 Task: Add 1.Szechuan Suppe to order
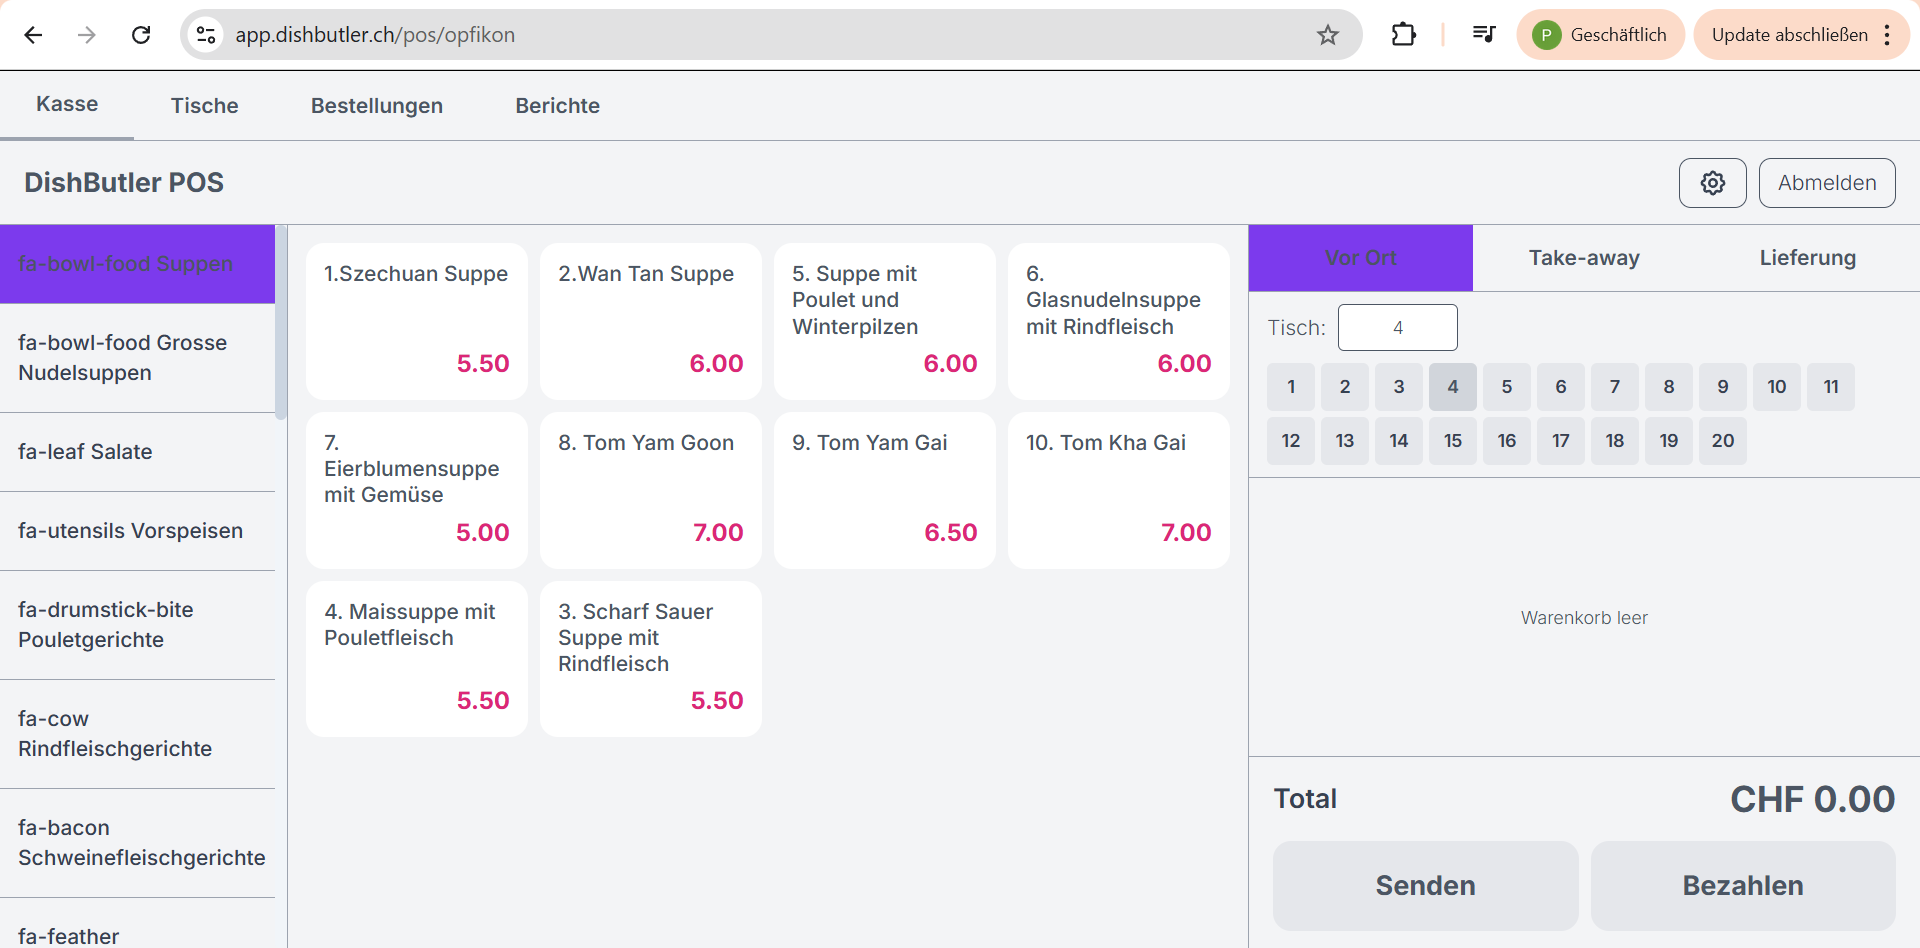tap(416, 321)
